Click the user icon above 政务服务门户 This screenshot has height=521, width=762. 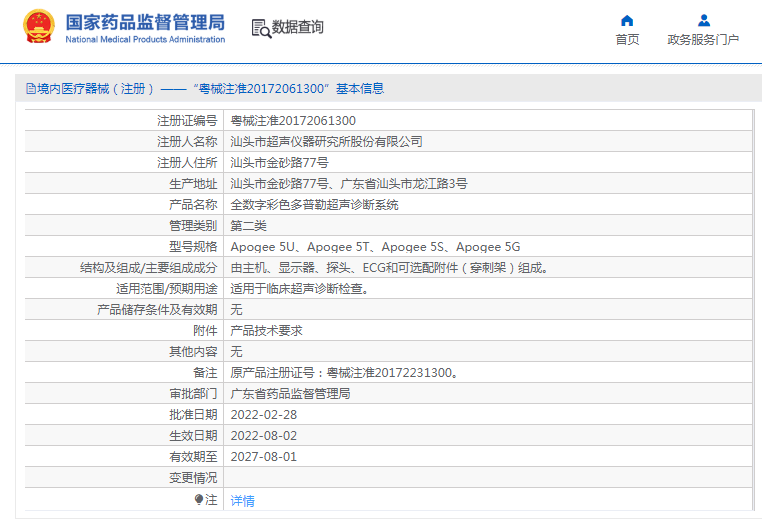tap(703, 20)
